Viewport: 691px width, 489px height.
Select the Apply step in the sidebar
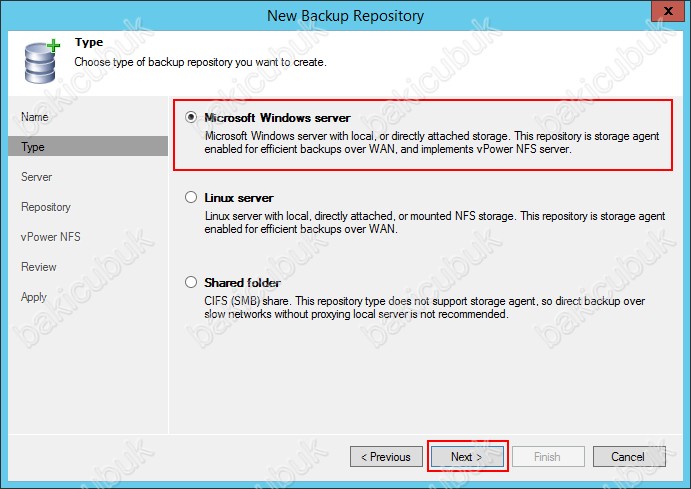[x=34, y=296]
